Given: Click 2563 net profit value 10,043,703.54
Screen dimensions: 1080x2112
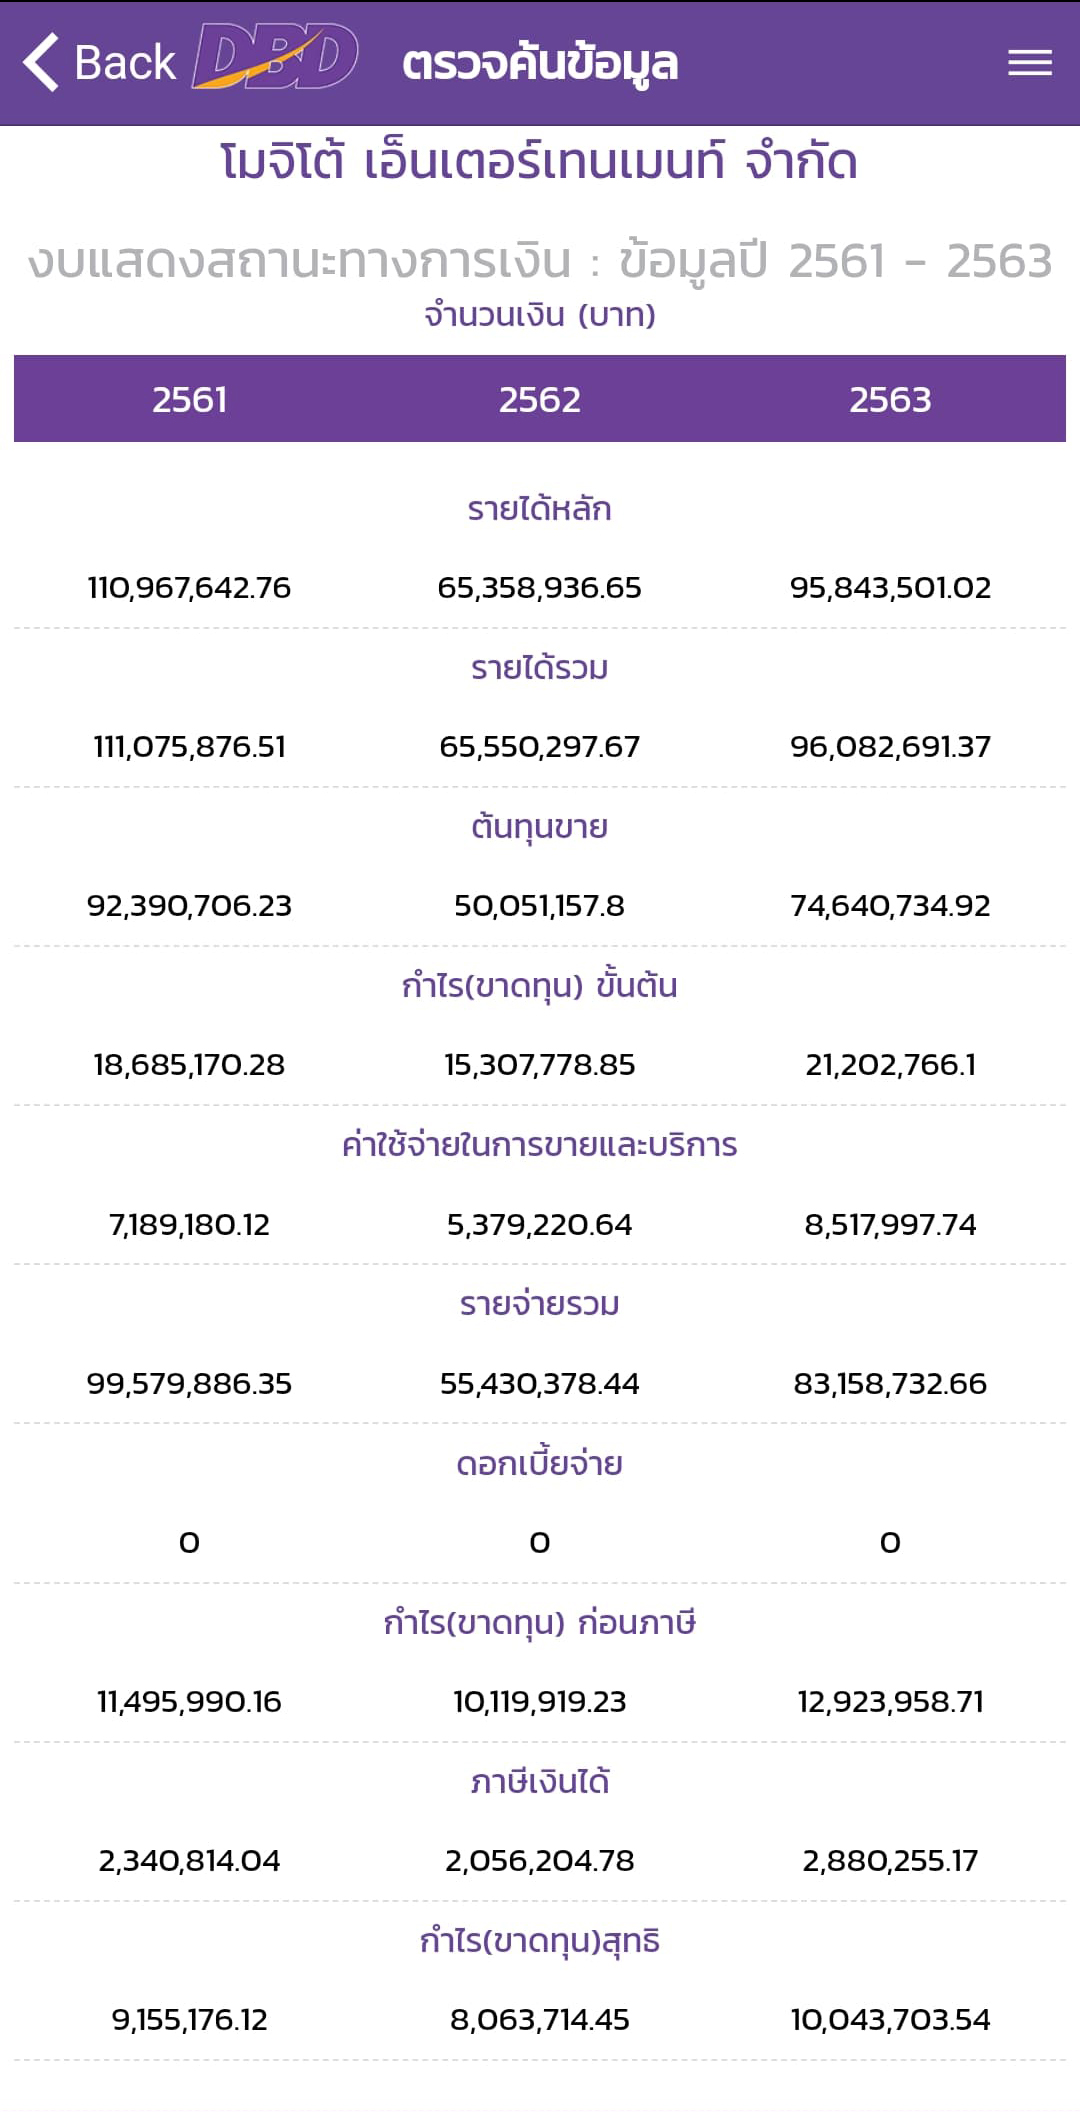Looking at the screenshot, I should [x=890, y=2020].
